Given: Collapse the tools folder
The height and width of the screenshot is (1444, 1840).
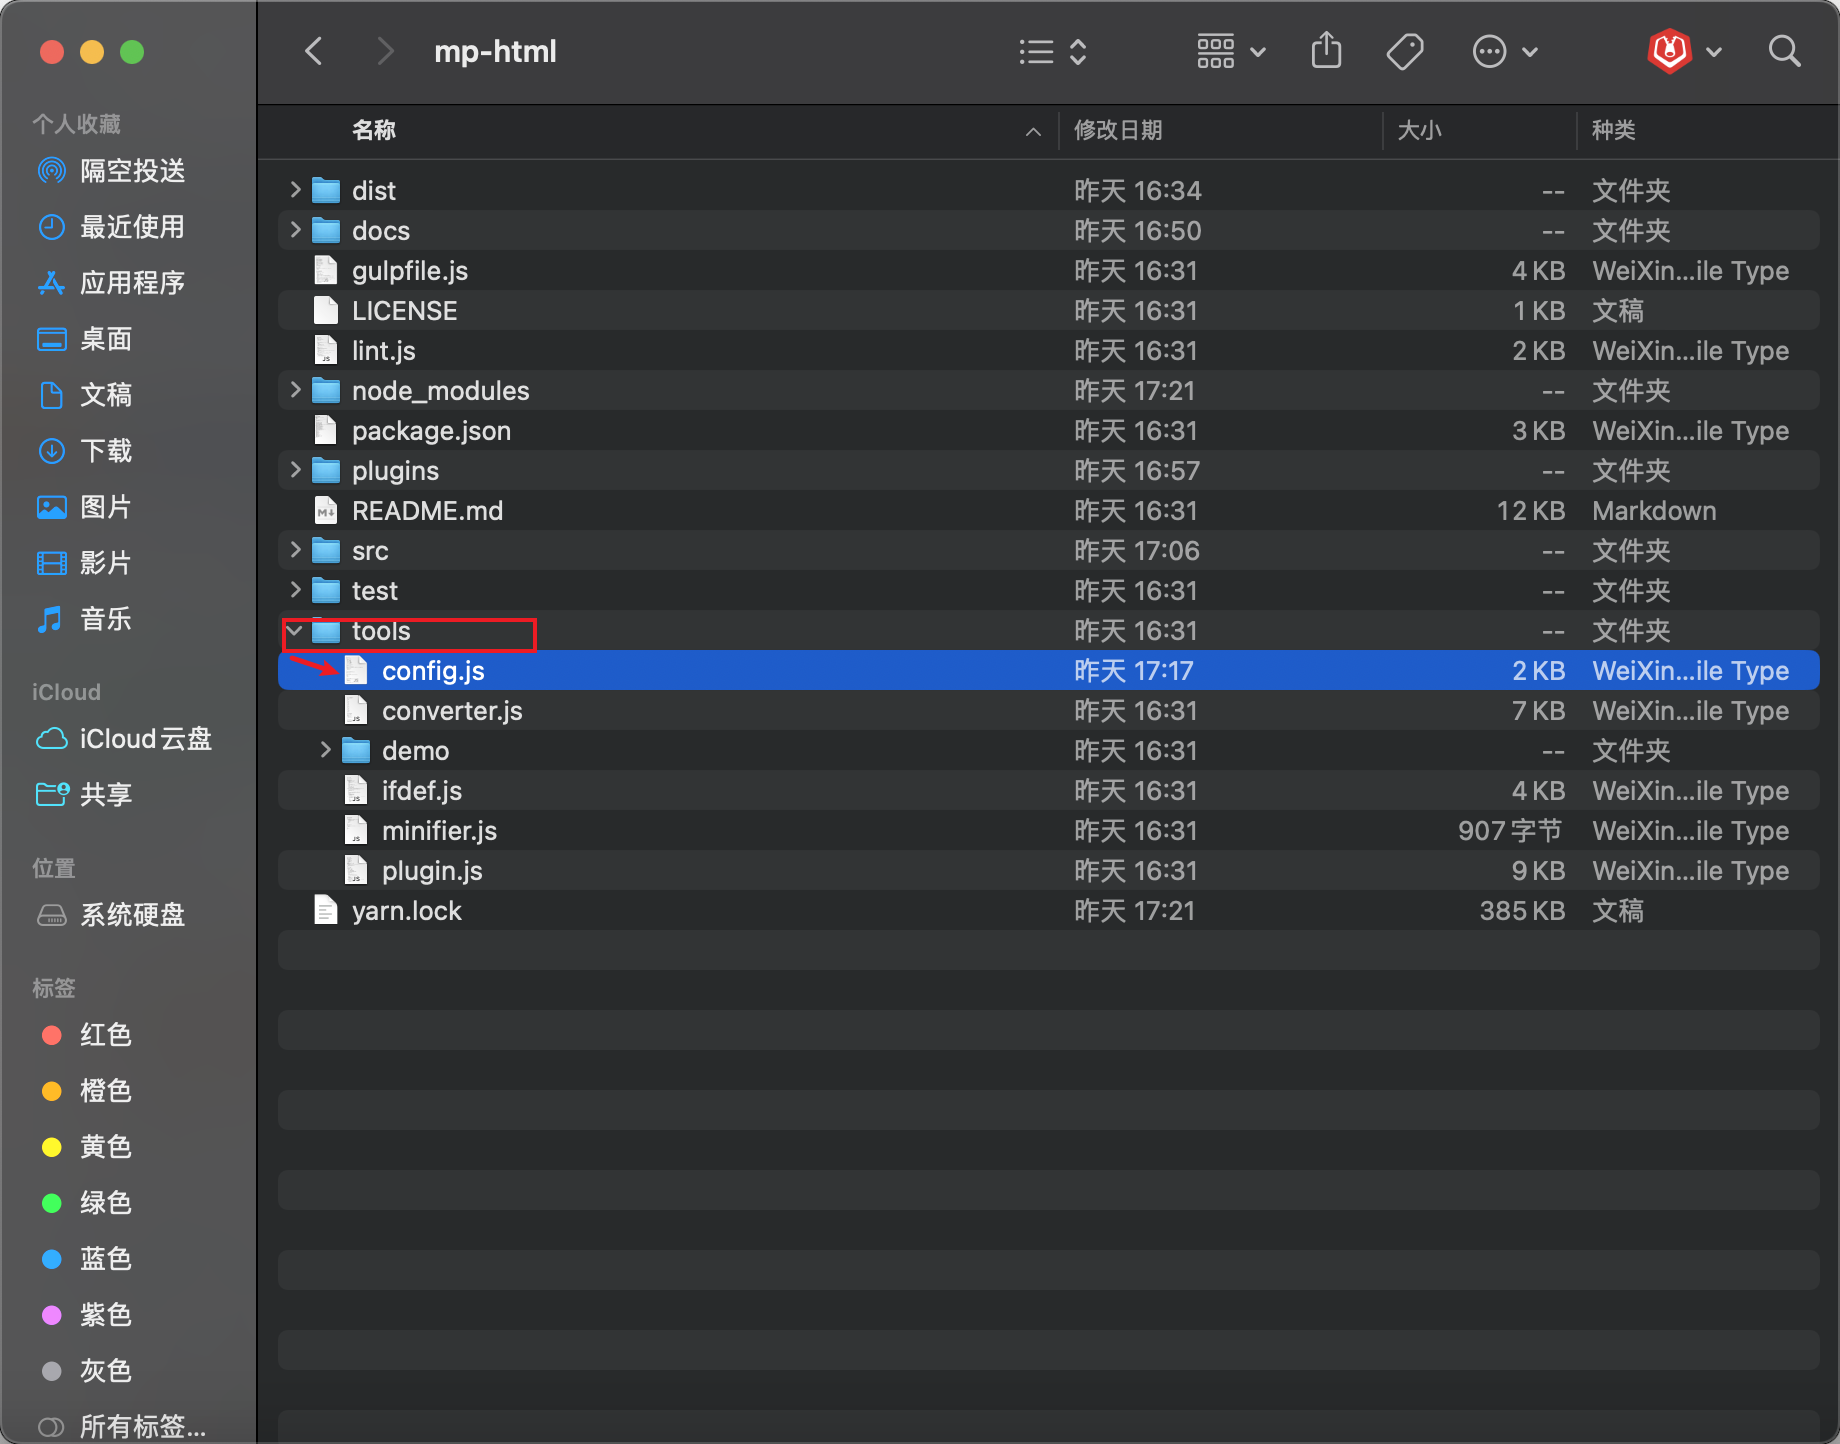Looking at the screenshot, I should pos(295,630).
